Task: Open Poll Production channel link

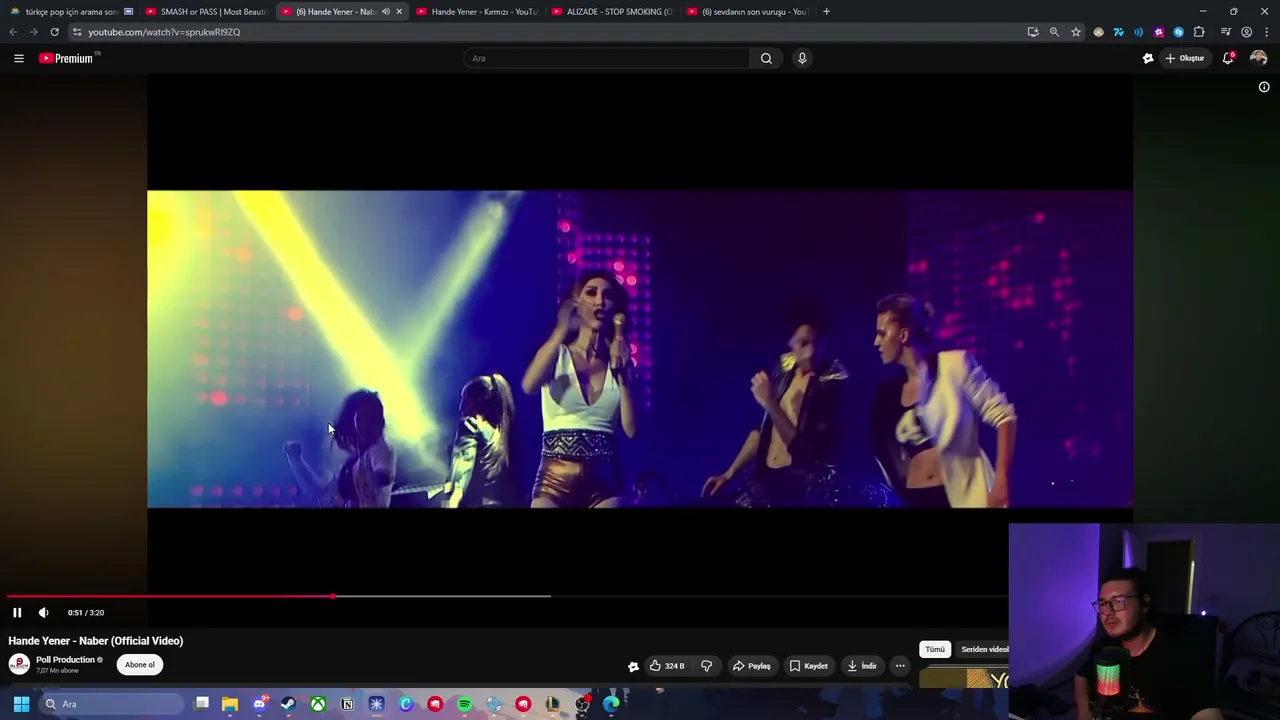Action: (65, 660)
